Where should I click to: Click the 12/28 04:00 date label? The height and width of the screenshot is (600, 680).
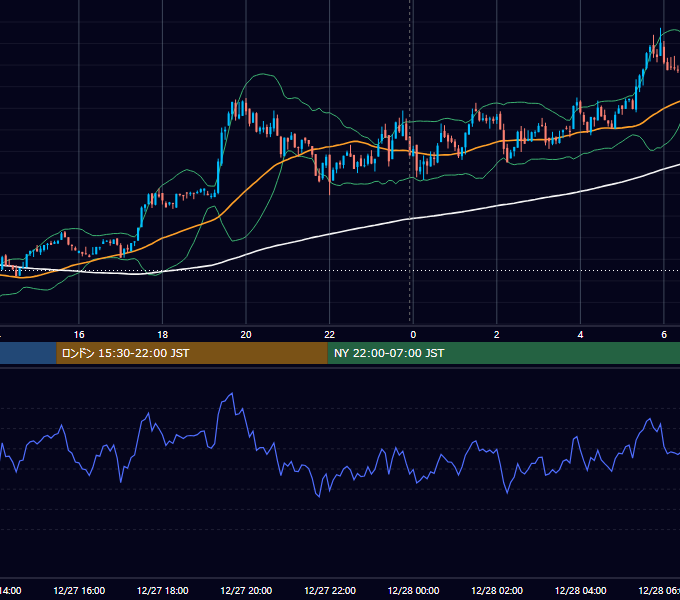click(x=581, y=591)
